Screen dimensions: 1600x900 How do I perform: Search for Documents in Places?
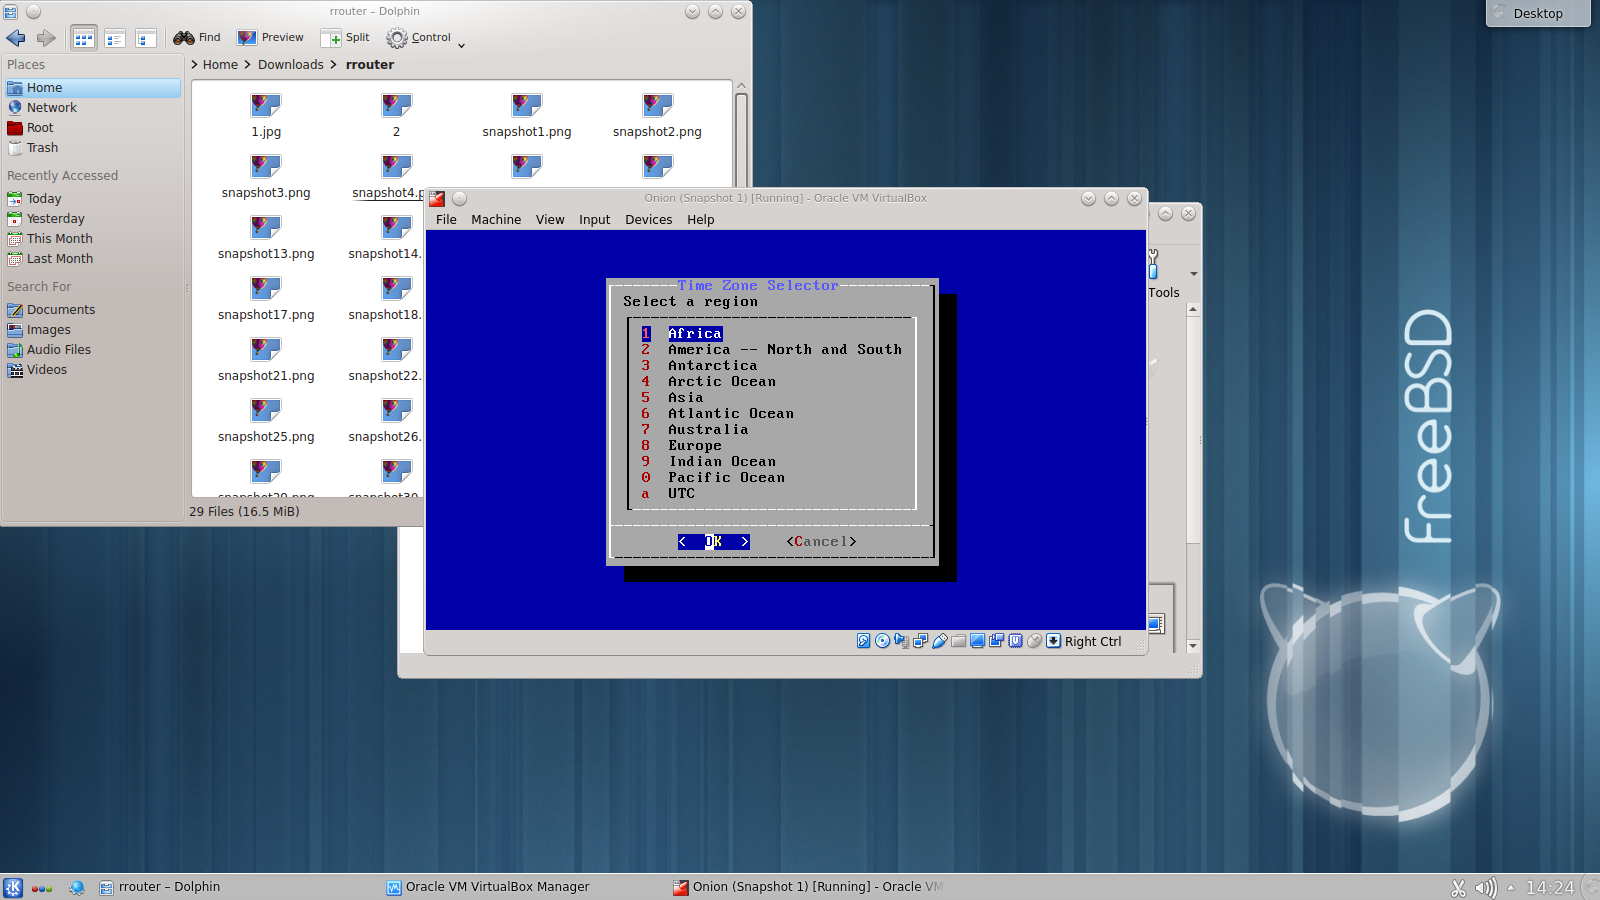pyautogui.click(x=93, y=310)
